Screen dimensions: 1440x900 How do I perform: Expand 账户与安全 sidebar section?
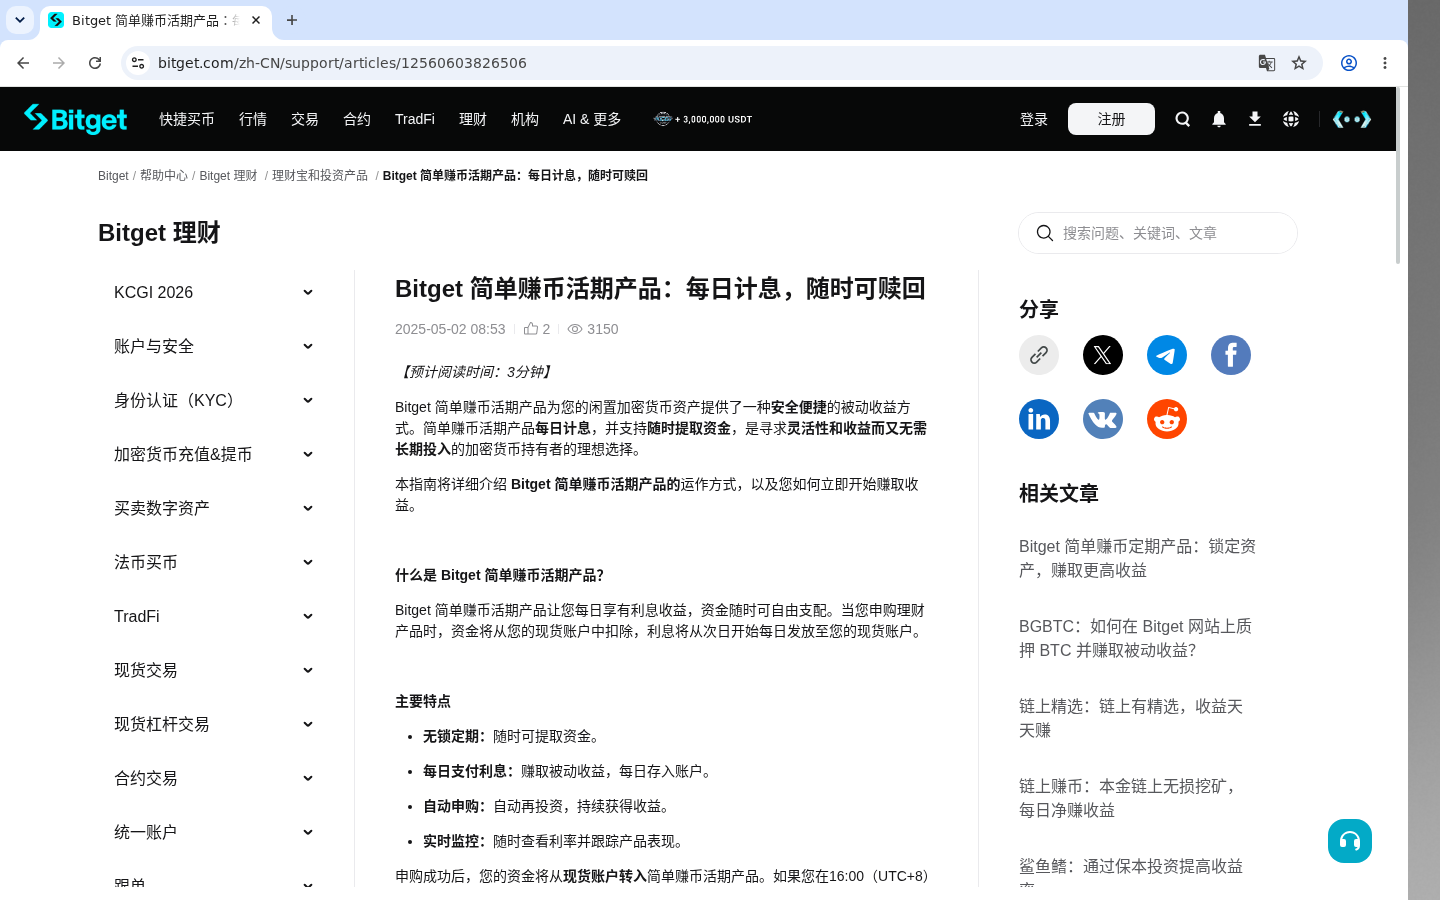(214, 346)
